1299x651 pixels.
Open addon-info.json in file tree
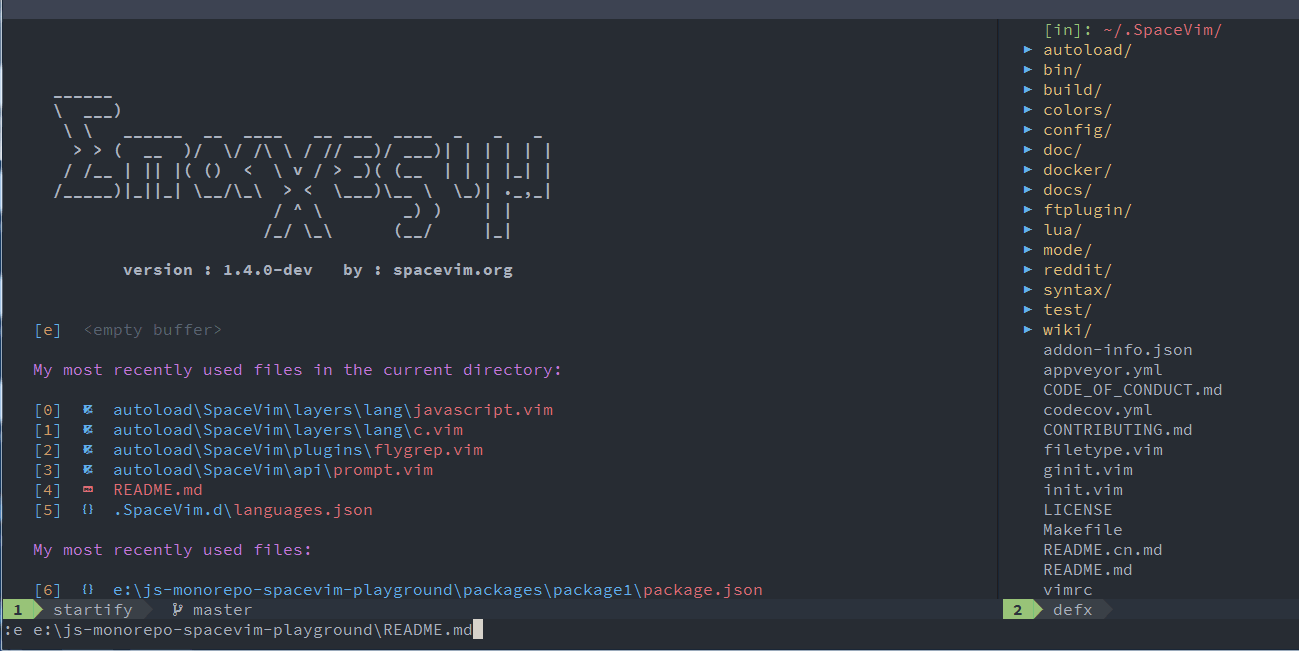click(1118, 350)
